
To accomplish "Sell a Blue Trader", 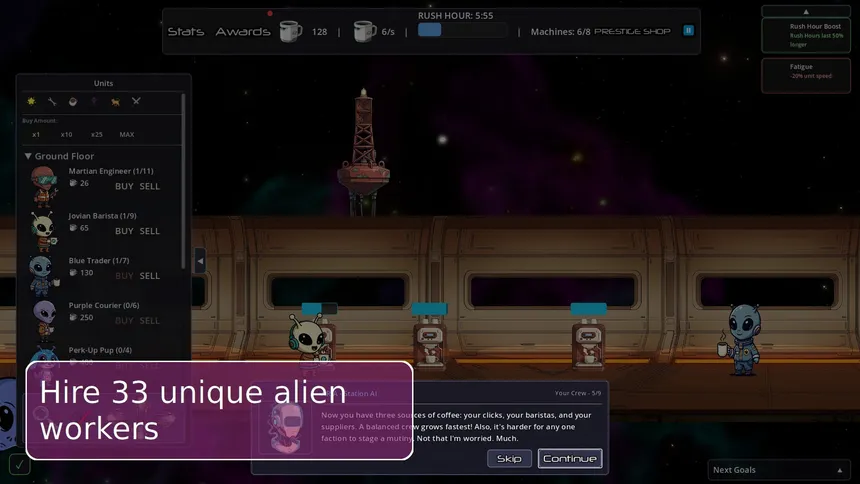I will coord(149,275).
